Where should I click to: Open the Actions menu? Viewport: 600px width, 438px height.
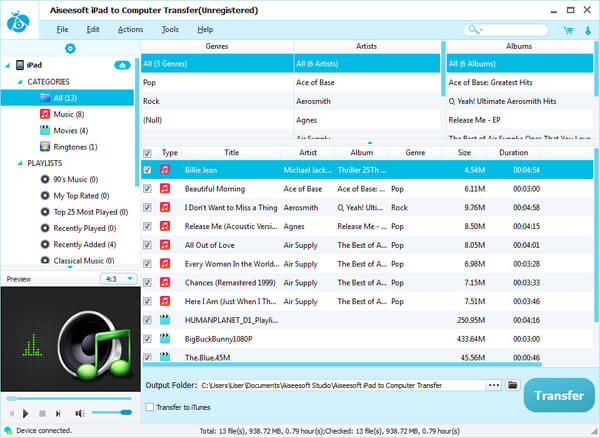[130, 29]
